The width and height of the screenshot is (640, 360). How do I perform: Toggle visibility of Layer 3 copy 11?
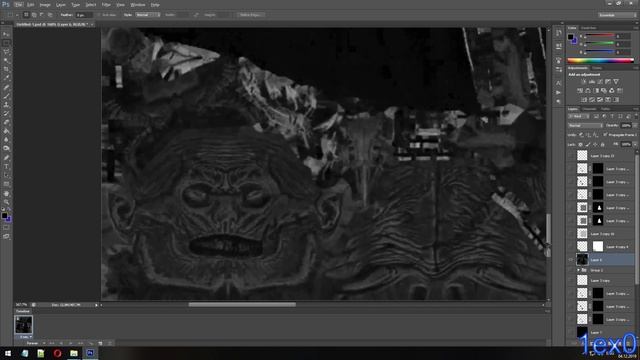571,156
